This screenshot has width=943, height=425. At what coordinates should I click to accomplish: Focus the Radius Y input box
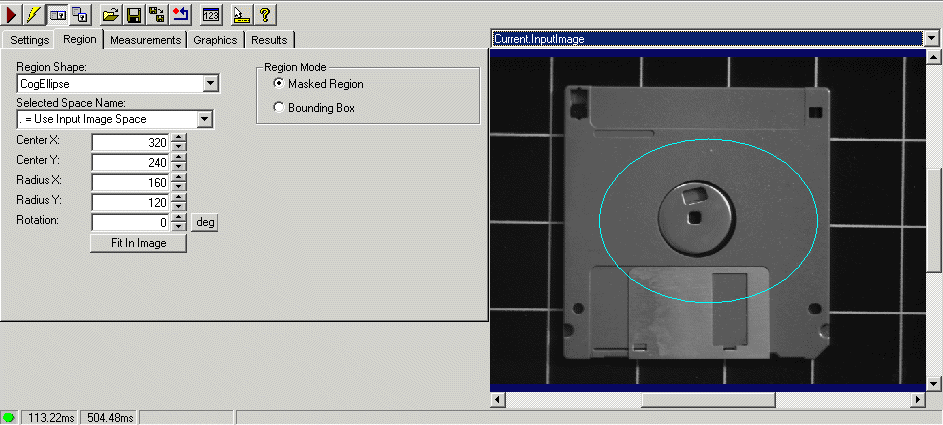tap(131, 202)
